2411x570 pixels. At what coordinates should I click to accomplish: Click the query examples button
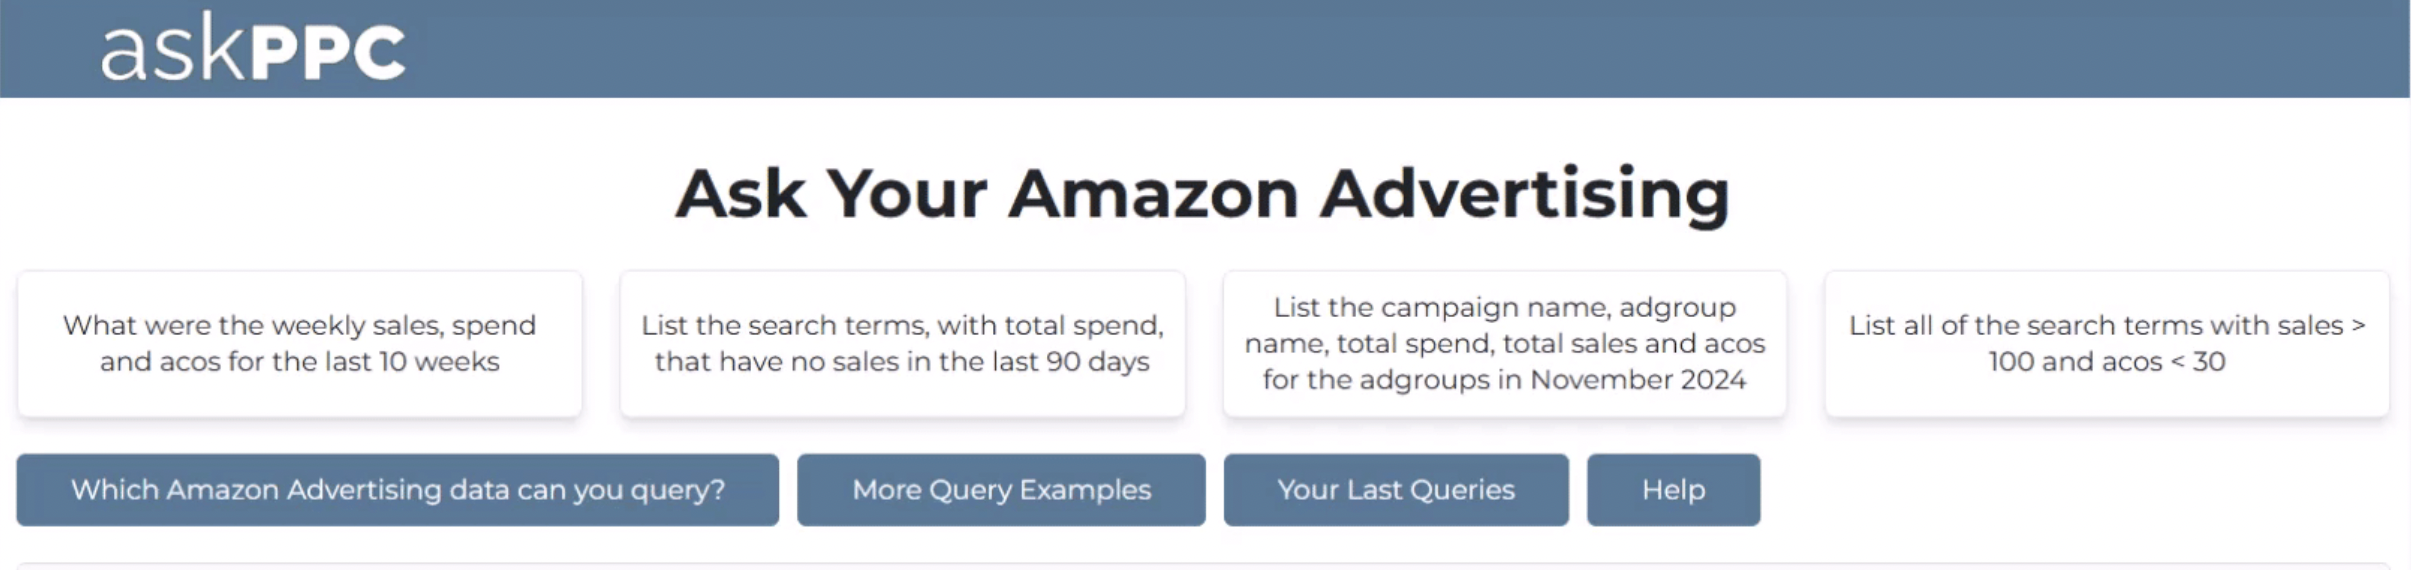[1001, 490]
